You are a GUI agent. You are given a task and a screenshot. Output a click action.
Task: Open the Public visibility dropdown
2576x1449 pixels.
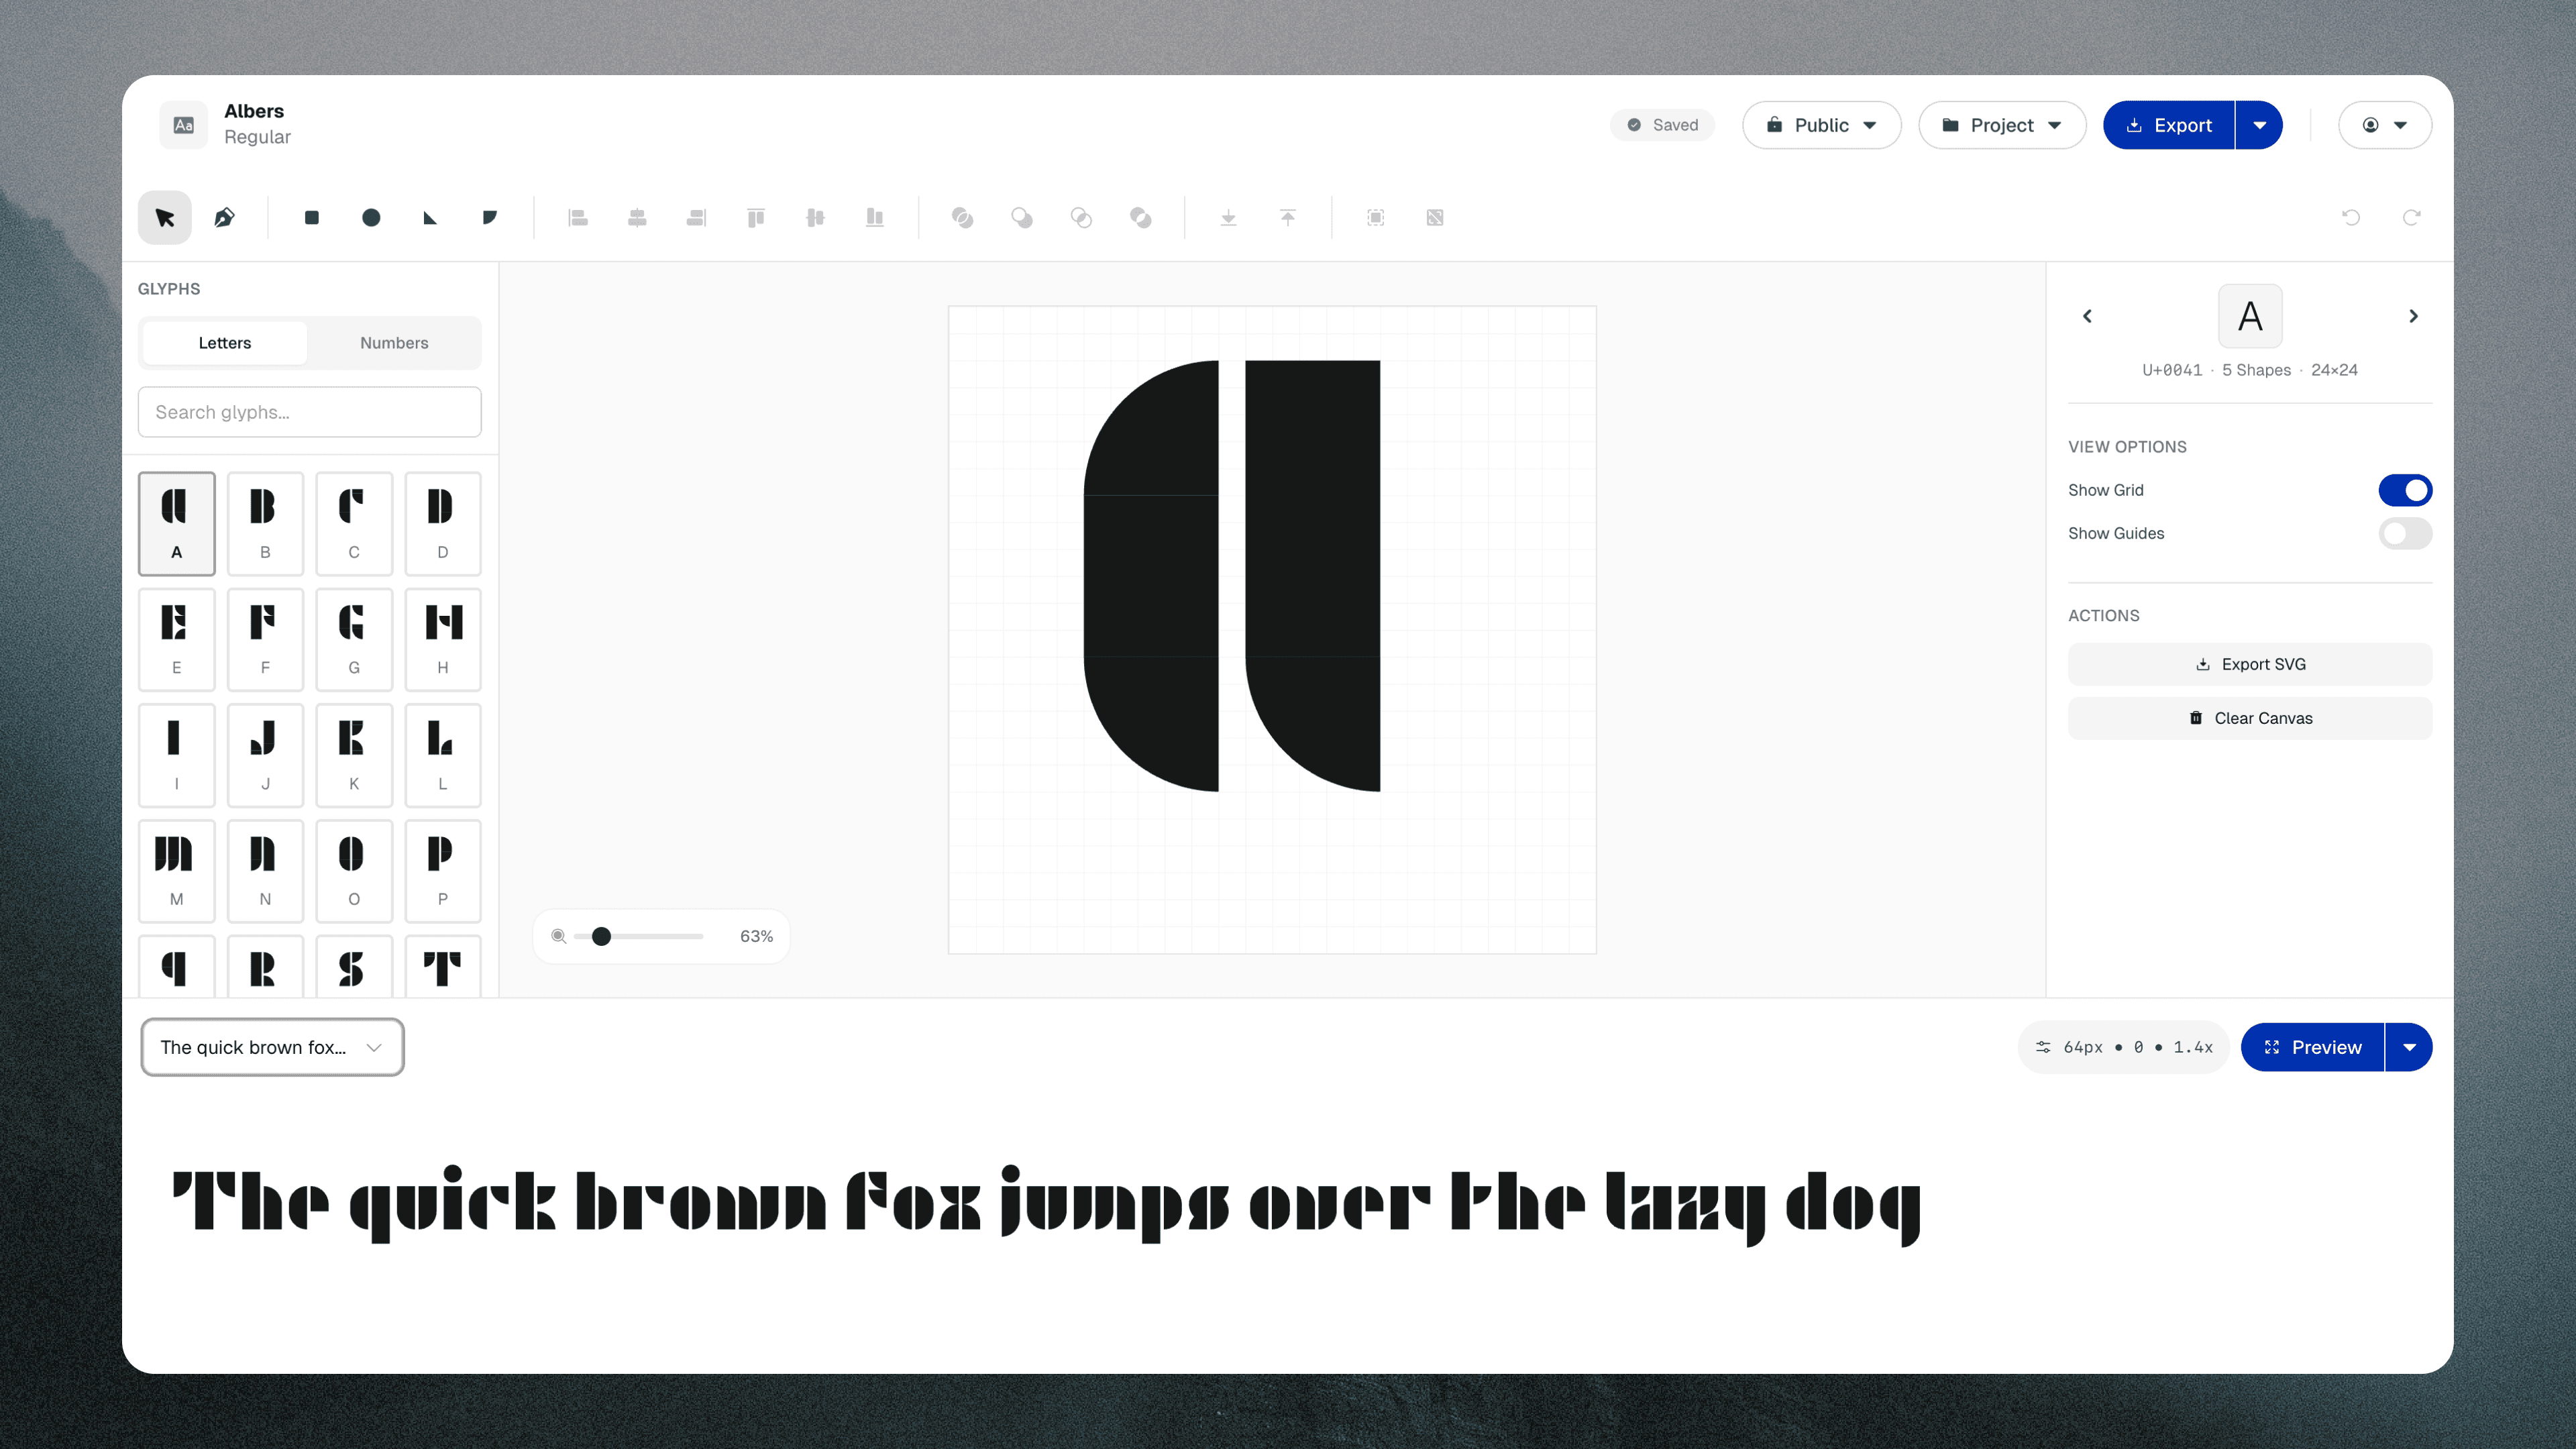click(1820, 125)
